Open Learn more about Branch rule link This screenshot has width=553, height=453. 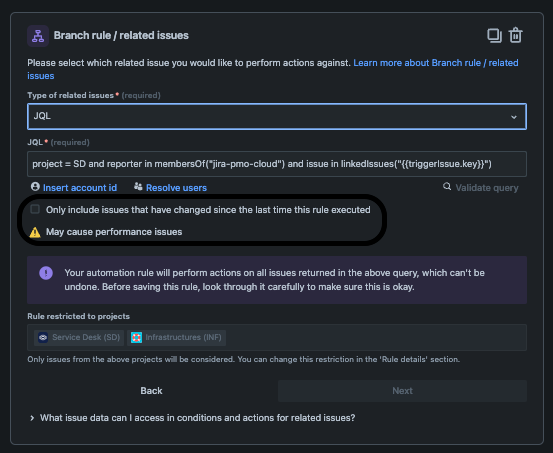tap(273, 69)
